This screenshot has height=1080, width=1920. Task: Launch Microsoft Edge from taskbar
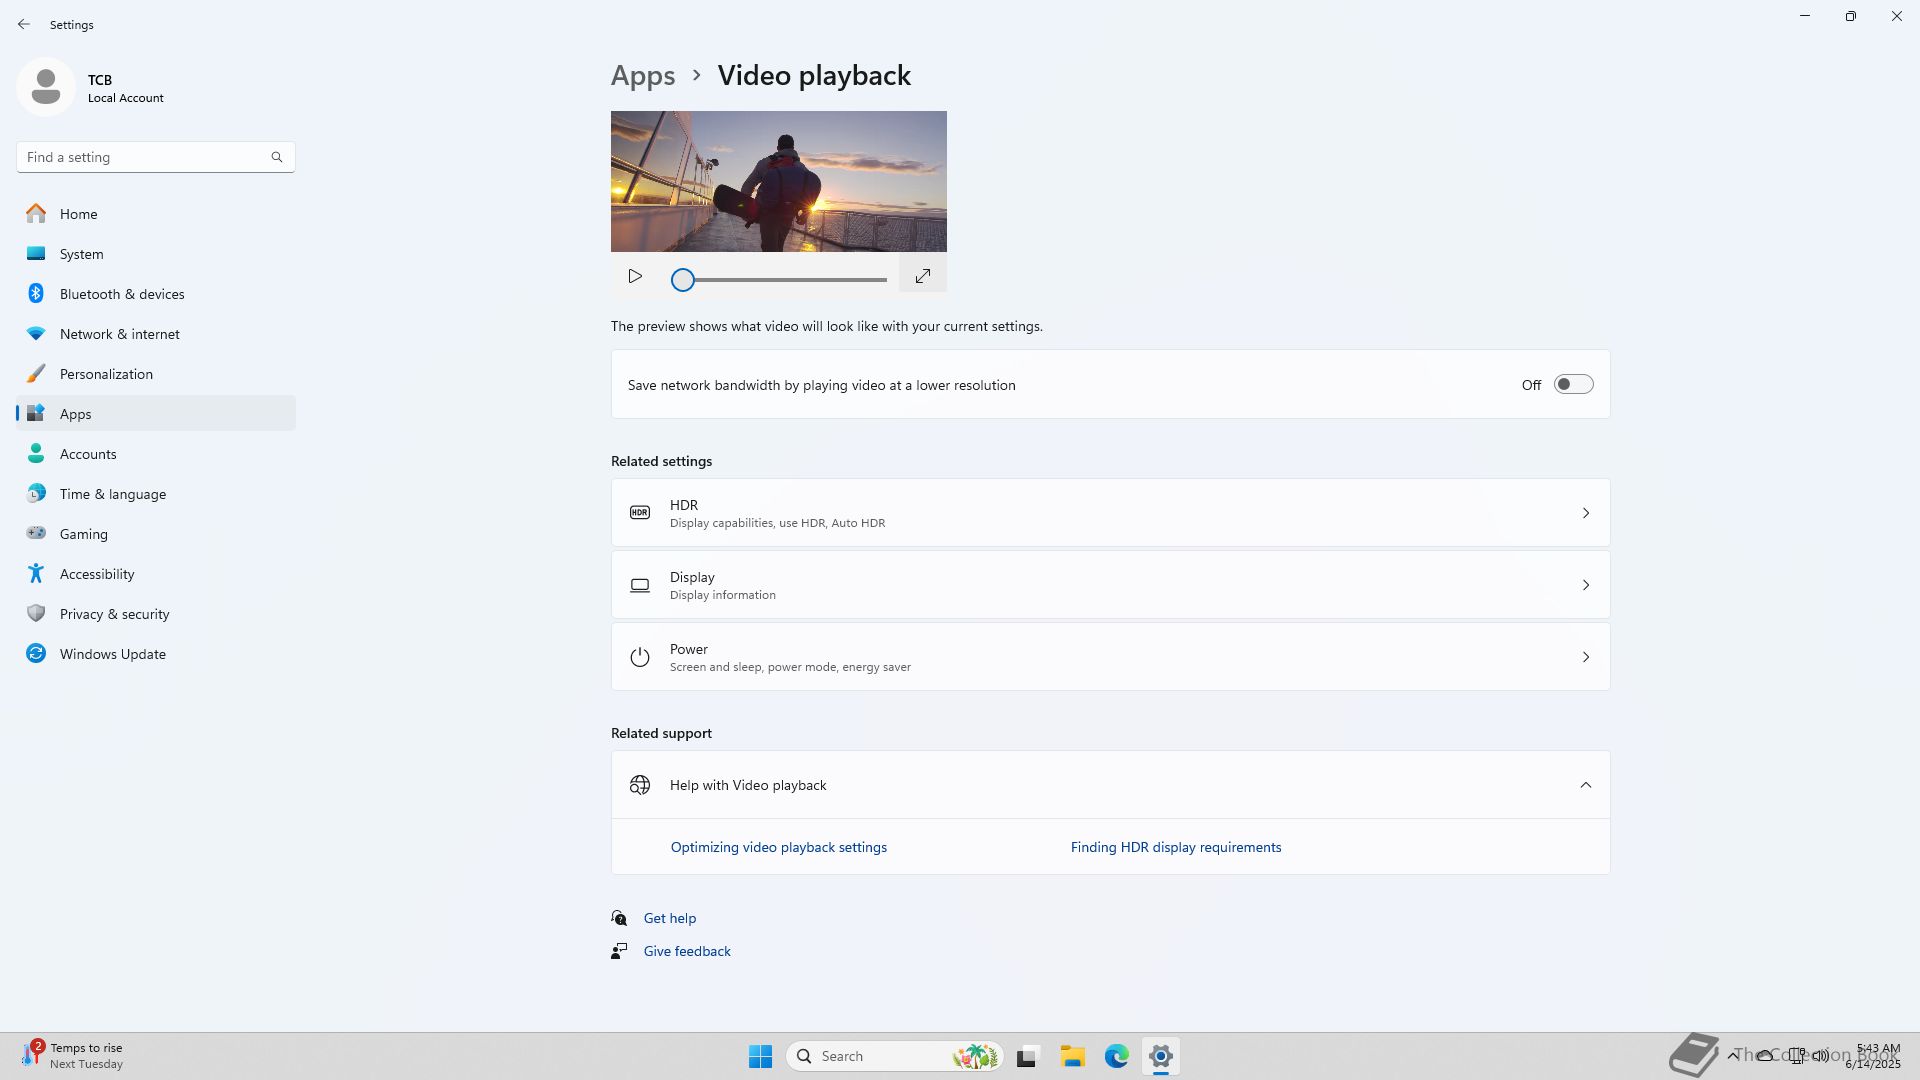[x=1116, y=1056]
